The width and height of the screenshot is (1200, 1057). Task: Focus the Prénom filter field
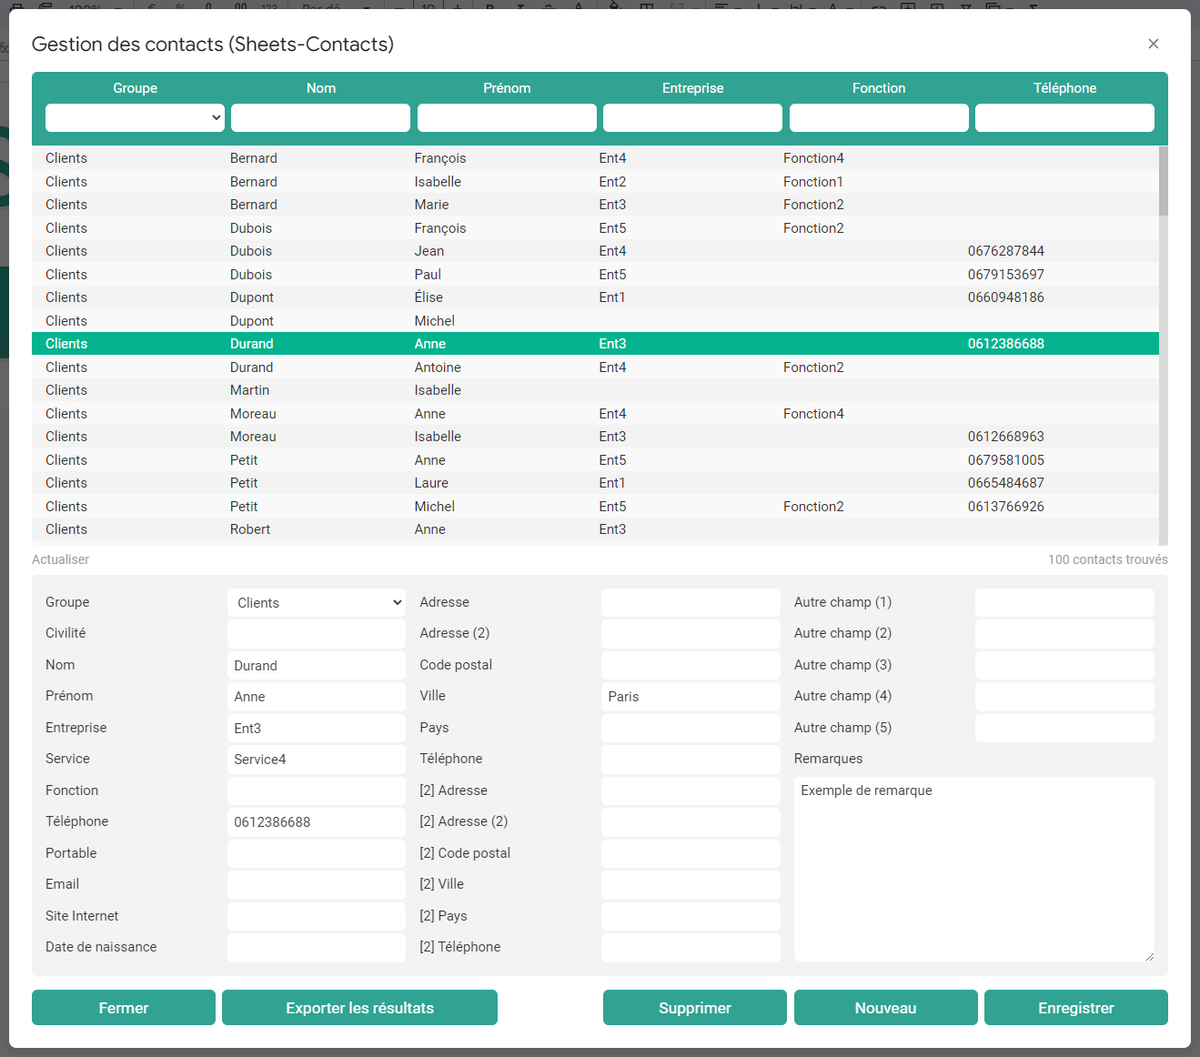[x=507, y=118]
